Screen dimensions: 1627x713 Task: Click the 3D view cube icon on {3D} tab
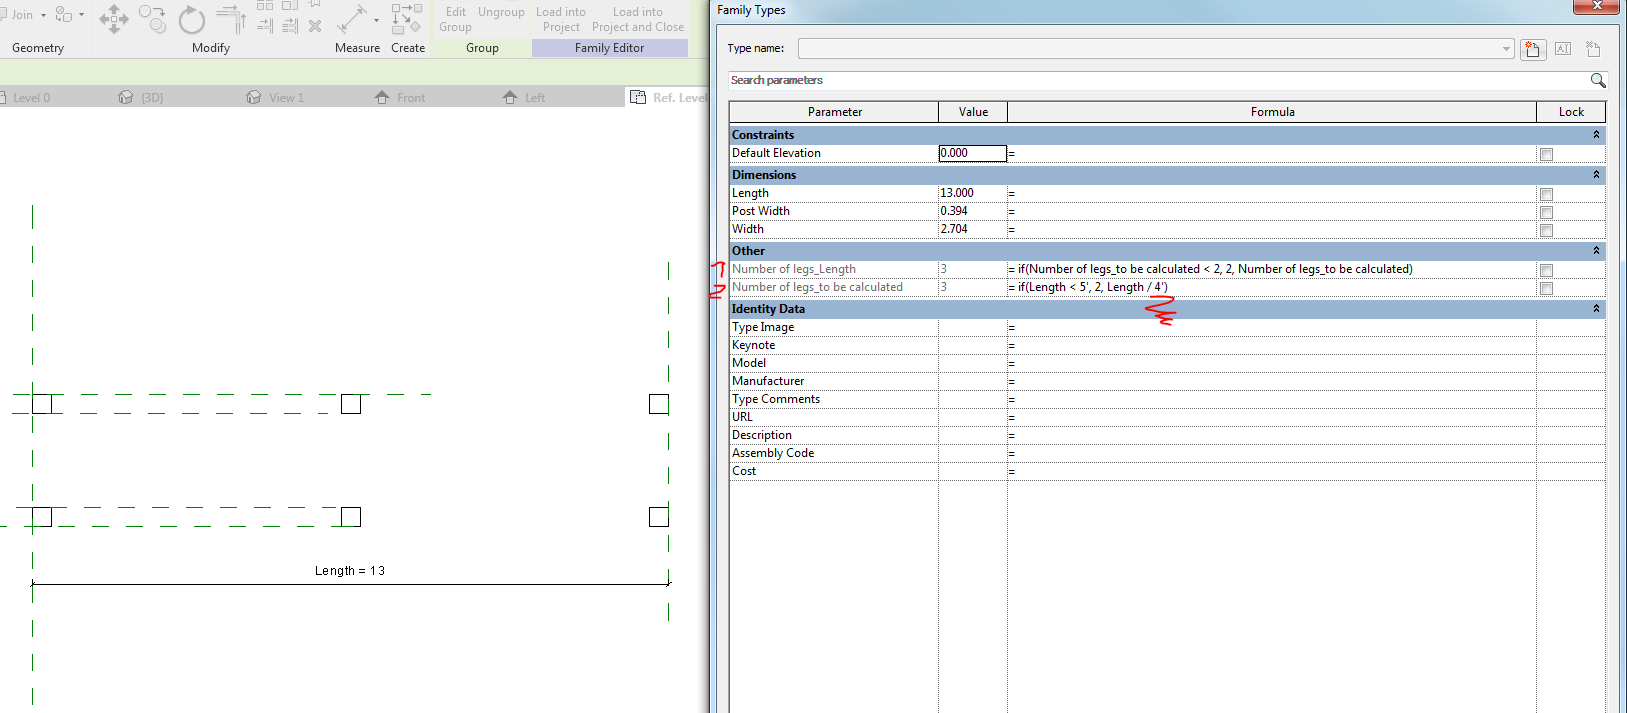click(x=125, y=97)
